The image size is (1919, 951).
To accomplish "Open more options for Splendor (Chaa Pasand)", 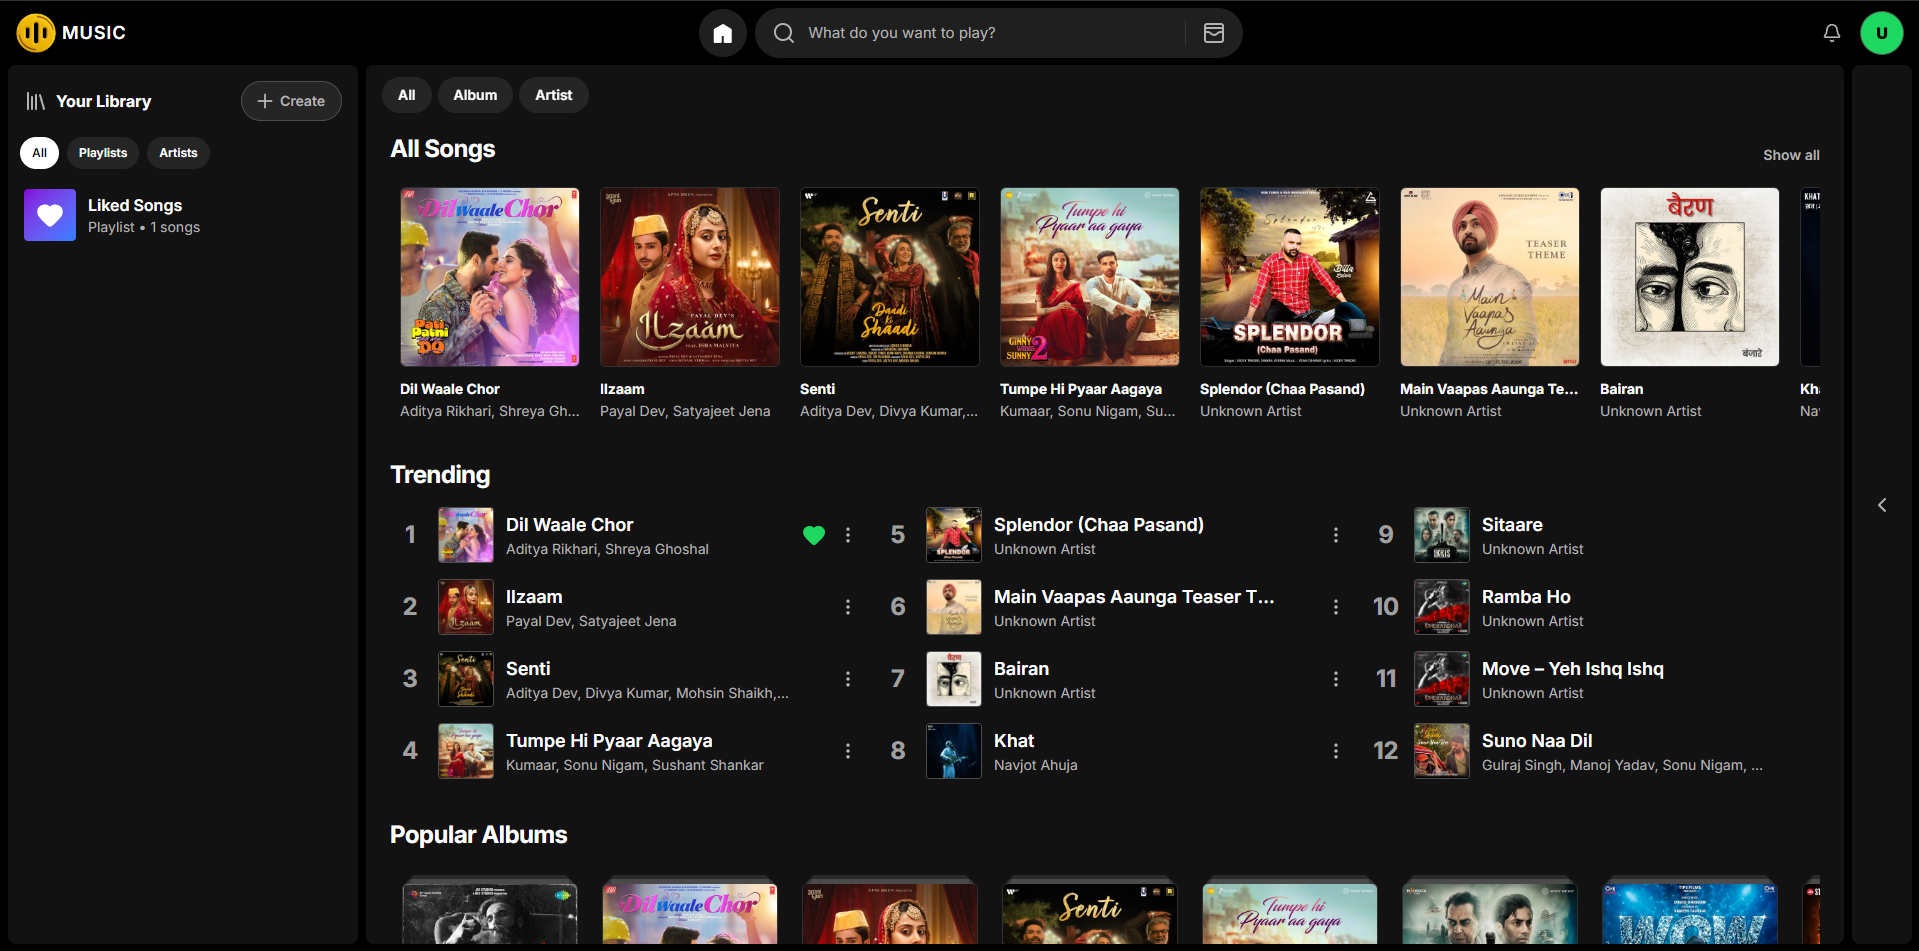I will click(1336, 535).
